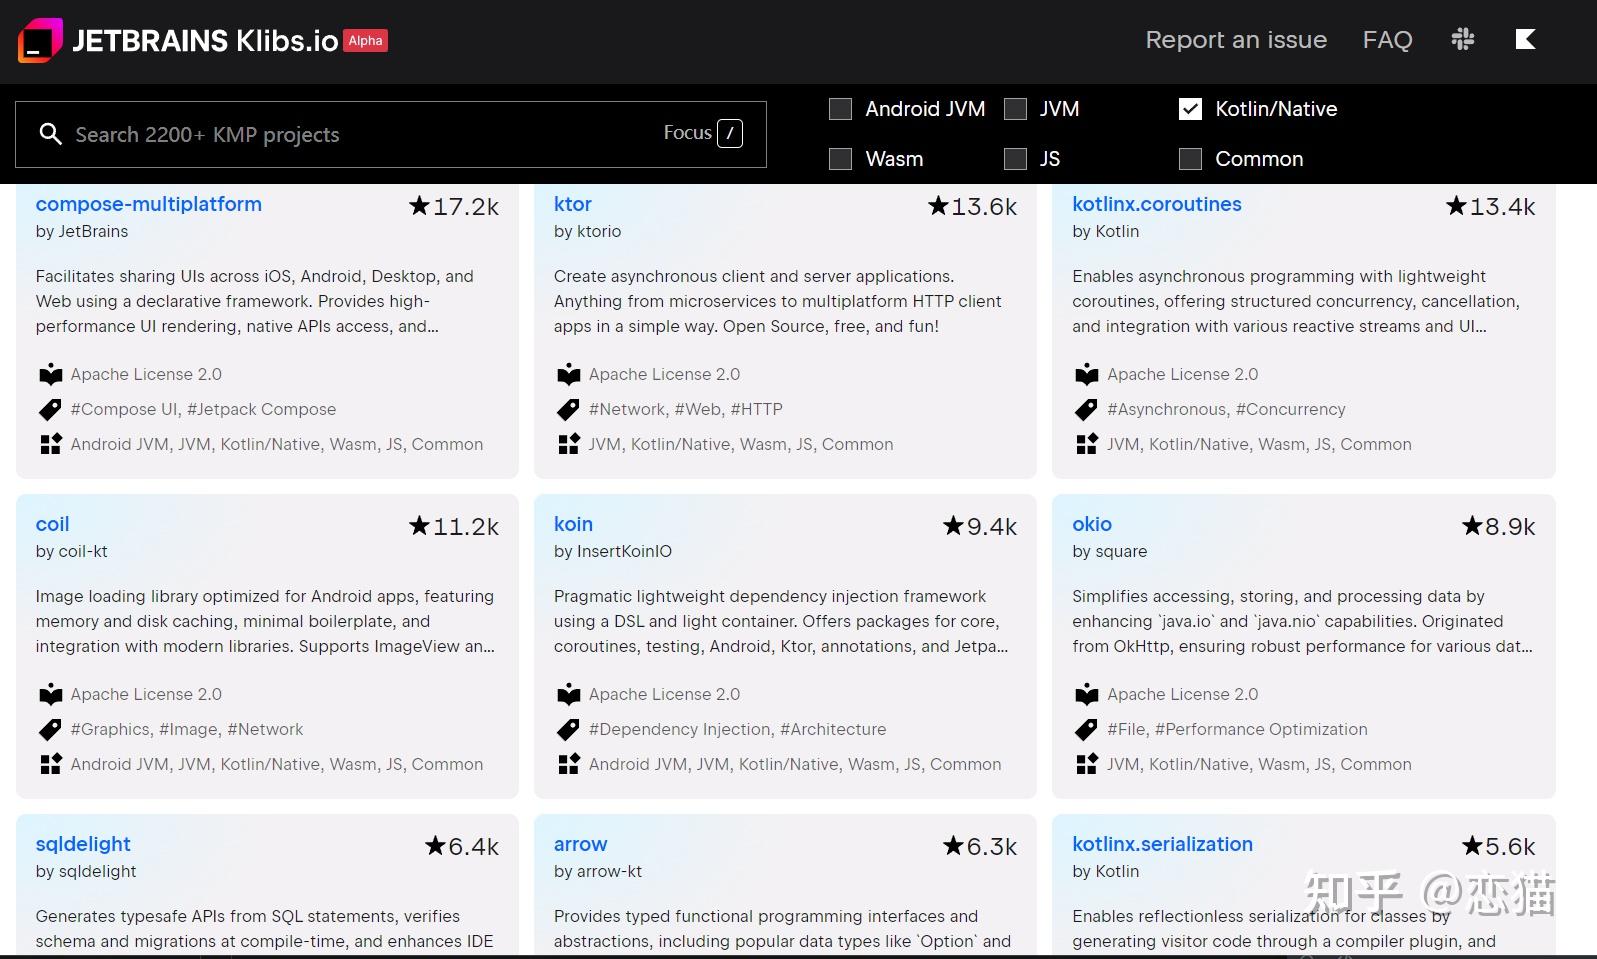Image resolution: width=1597 pixels, height=959 pixels.
Task: Click the JetBrains logo icon
Action: tap(40, 41)
